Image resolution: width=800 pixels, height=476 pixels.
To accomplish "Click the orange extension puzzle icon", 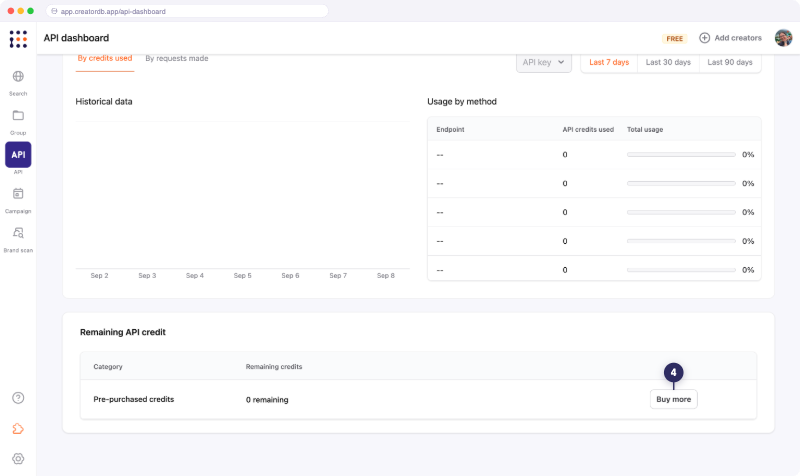I will (x=18, y=429).
